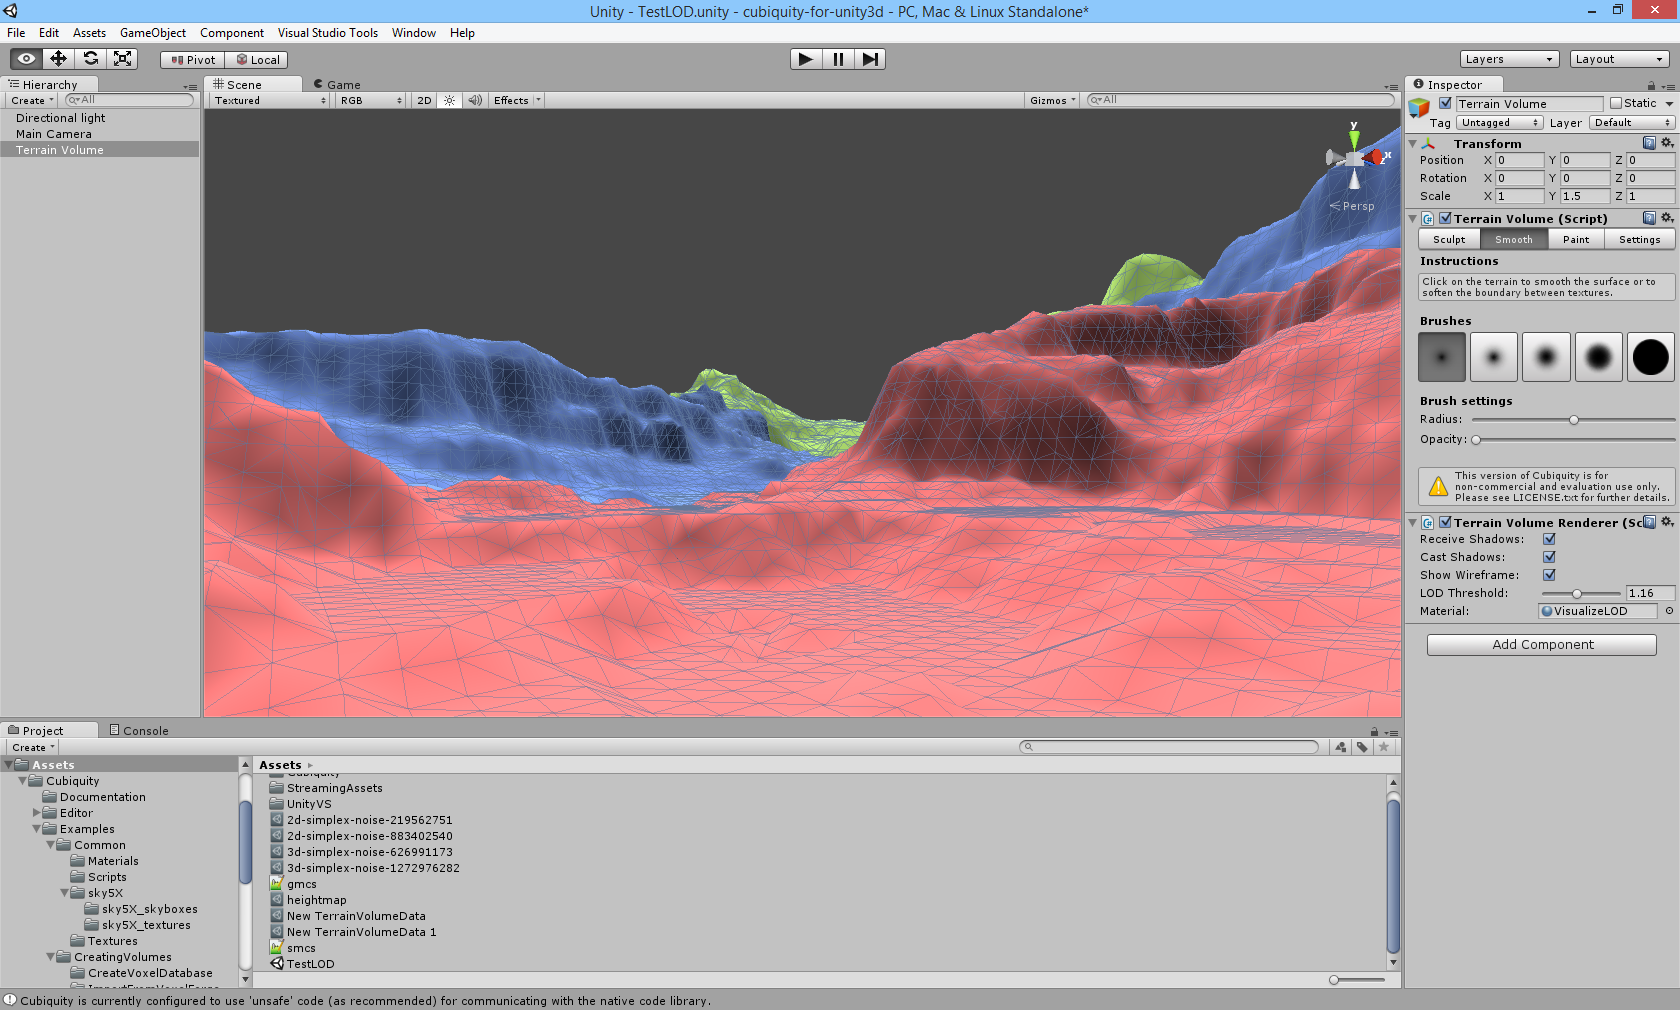Click the Material object picker circle
1680x1010 pixels.
coord(1669,611)
